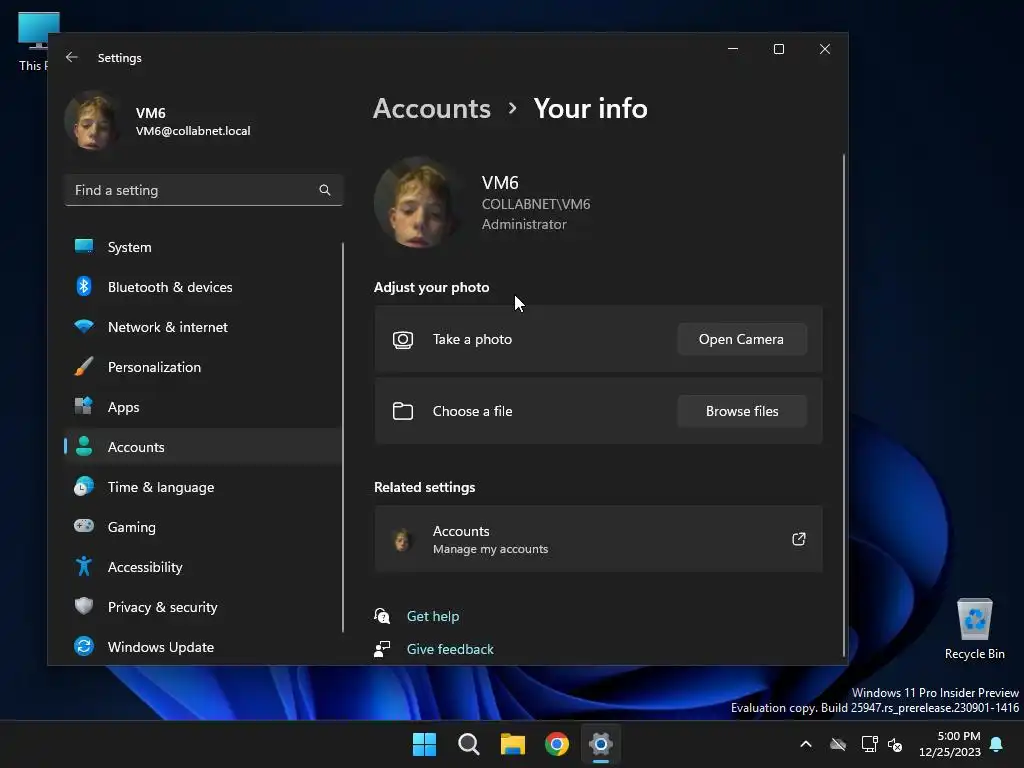Click the Accessibility figure icon
This screenshot has width=1024, height=768.
click(84, 566)
